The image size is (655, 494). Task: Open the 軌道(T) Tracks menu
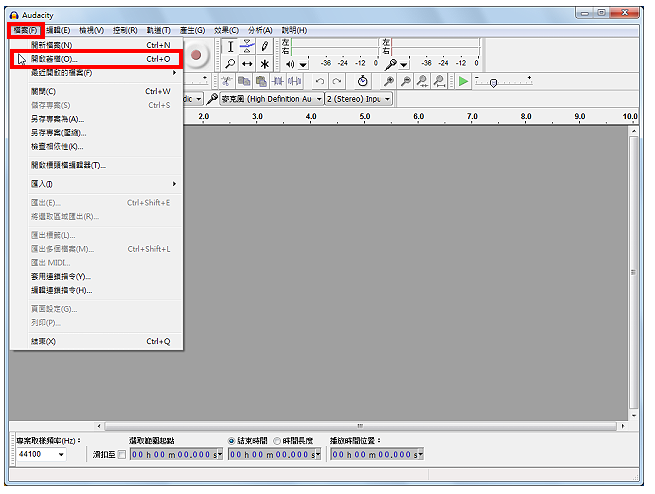(x=158, y=30)
